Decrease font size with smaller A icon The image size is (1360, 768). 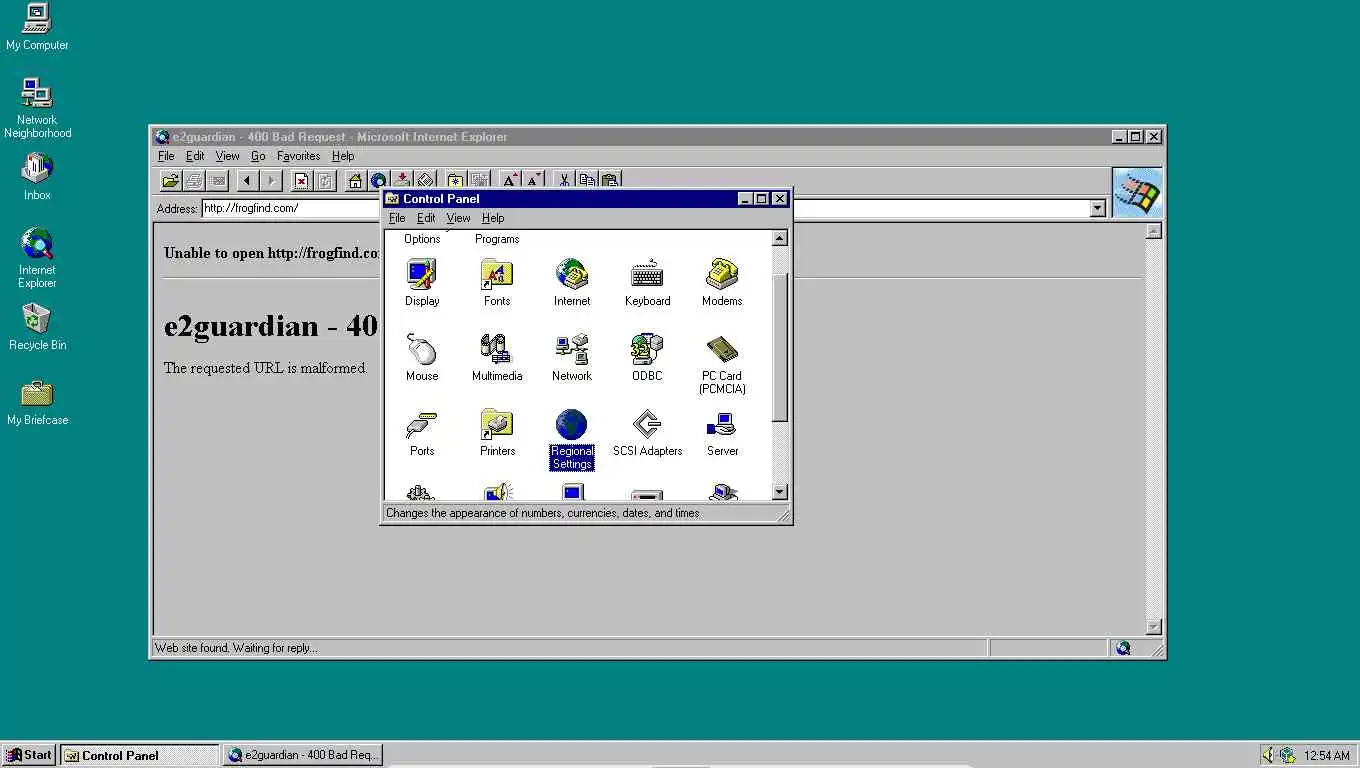[x=533, y=181]
